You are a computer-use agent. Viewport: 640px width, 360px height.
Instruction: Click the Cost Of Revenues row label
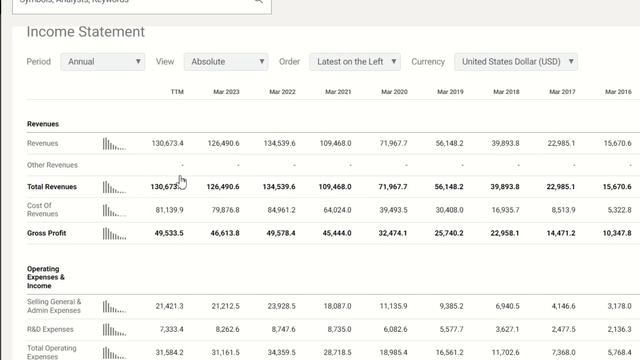[42, 209]
